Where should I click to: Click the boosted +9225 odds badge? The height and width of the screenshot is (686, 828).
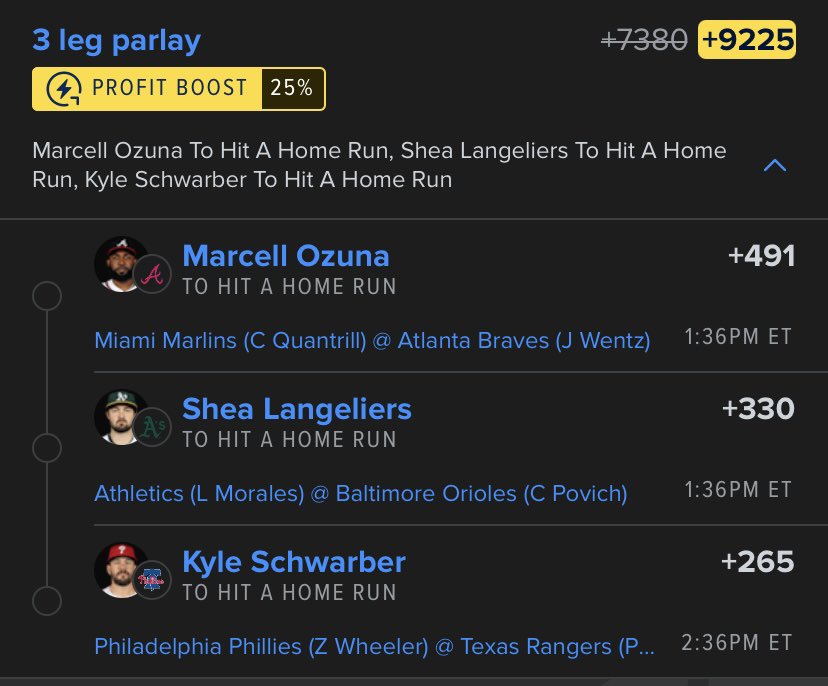pos(747,40)
